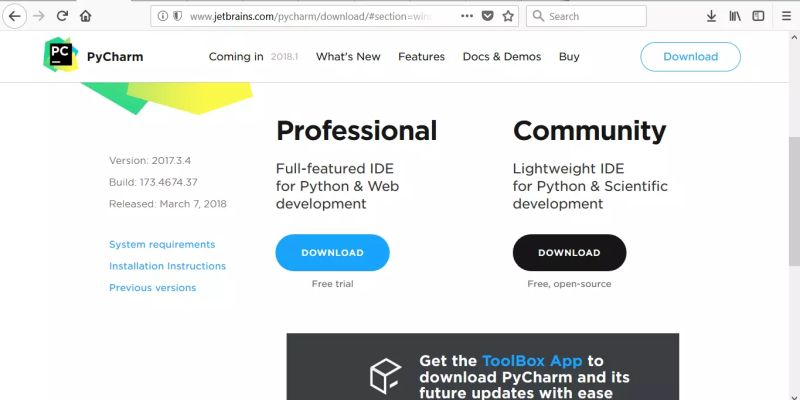Click the Community heading
Viewport: 800px width, 400px height.
click(x=589, y=131)
